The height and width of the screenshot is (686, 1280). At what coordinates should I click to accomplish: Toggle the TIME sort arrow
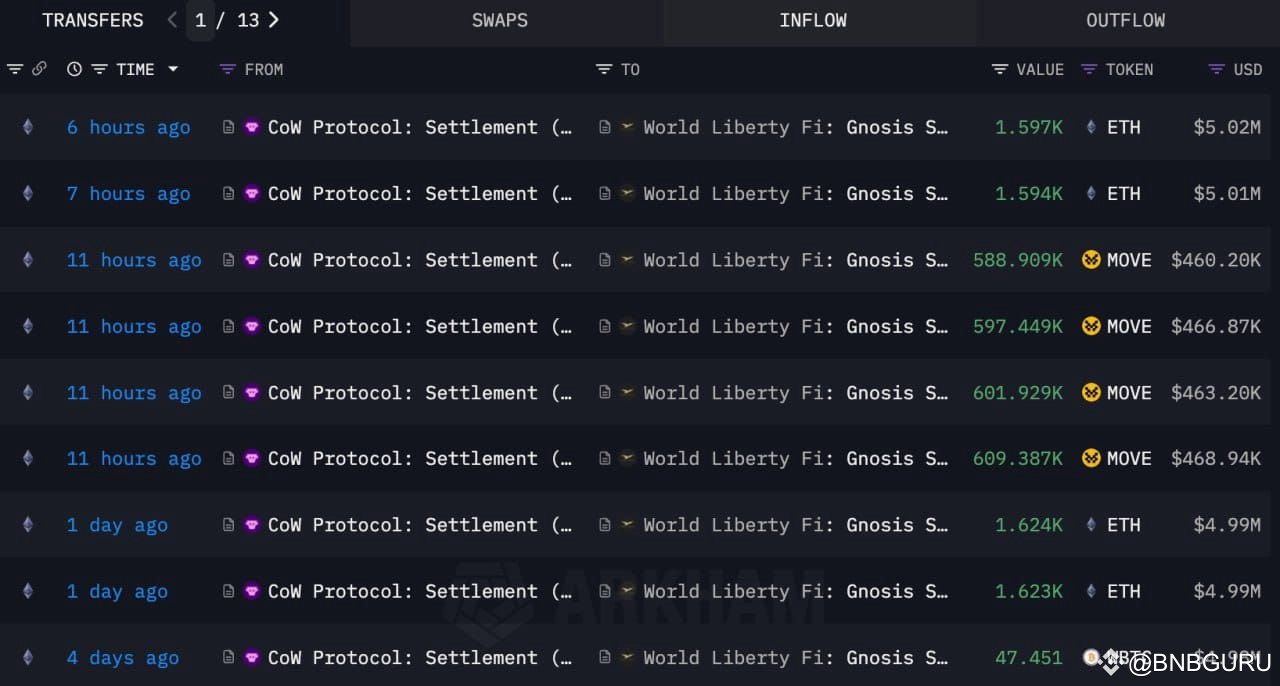point(173,69)
